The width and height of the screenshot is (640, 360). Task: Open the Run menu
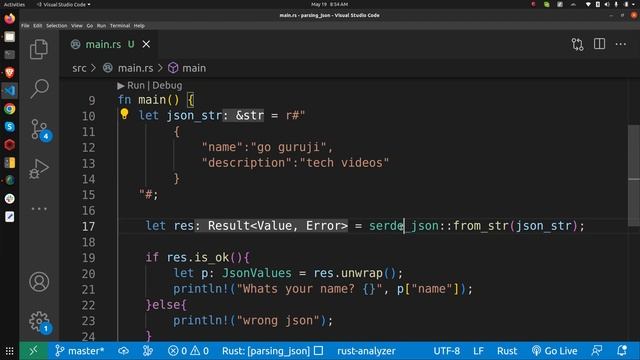[101, 26]
